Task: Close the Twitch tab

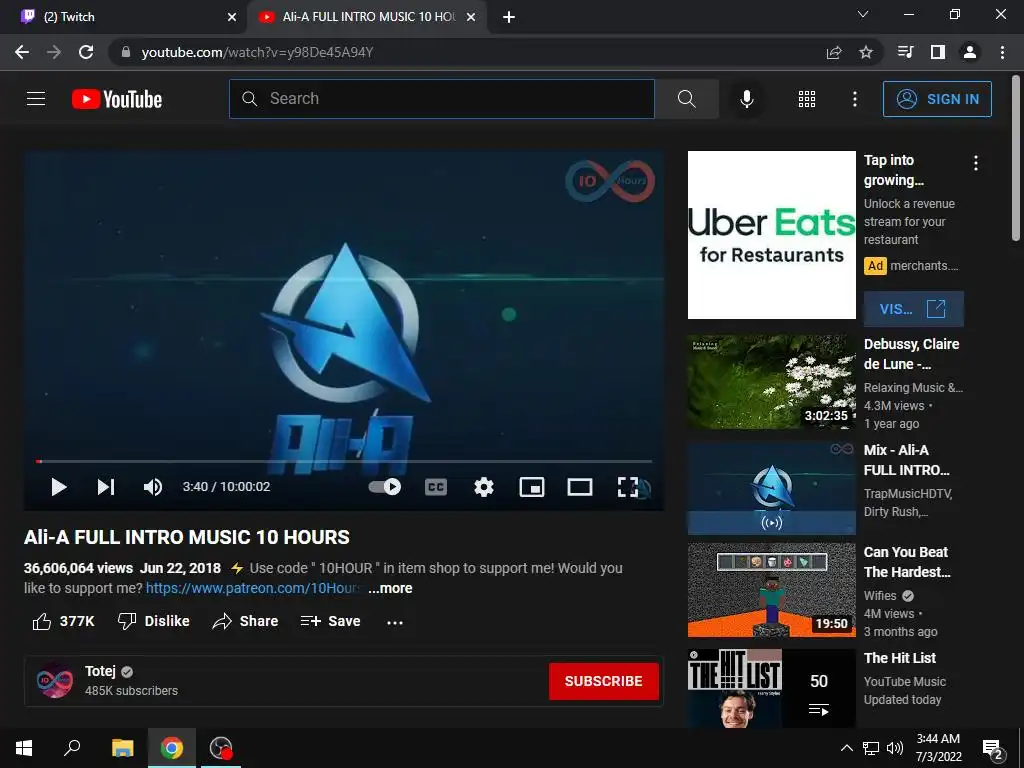Action: pyautogui.click(x=231, y=17)
